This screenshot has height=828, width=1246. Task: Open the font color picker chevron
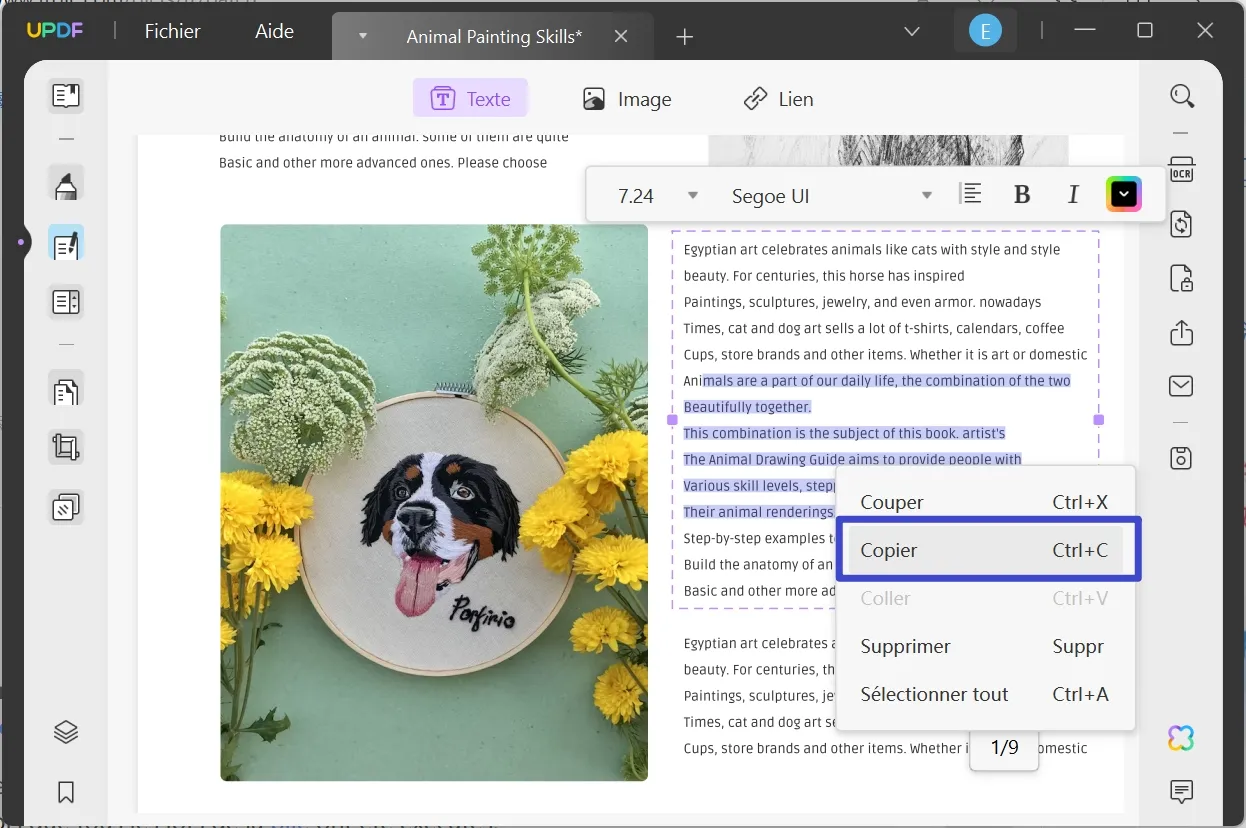pyautogui.click(x=1123, y=193)
